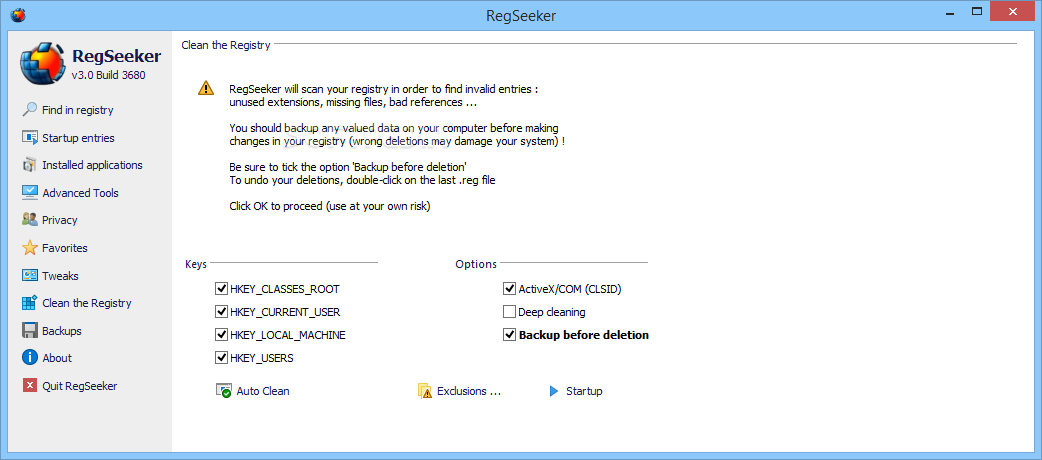The width and height of the screenshot is (1042, 460).
Task: Click the RegSeeker title bar app icon
Action: (18, 13)
